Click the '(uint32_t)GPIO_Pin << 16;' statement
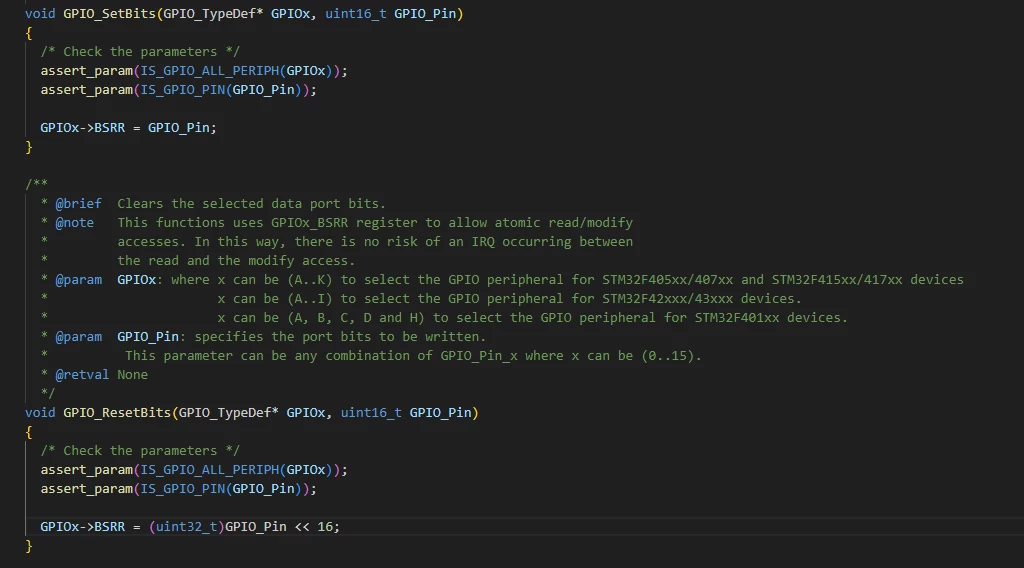The height and width of the screenshot is (568, 1024). 244,527
